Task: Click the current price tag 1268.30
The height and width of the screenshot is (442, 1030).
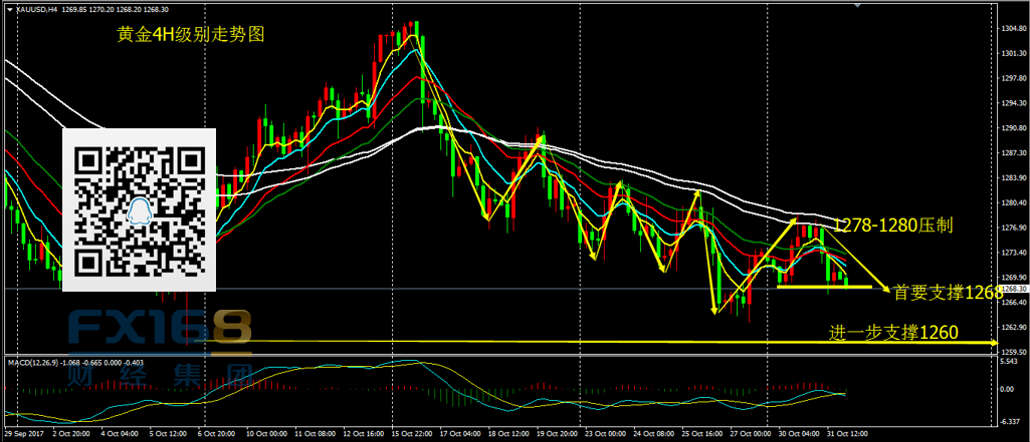Action: 1015,289
